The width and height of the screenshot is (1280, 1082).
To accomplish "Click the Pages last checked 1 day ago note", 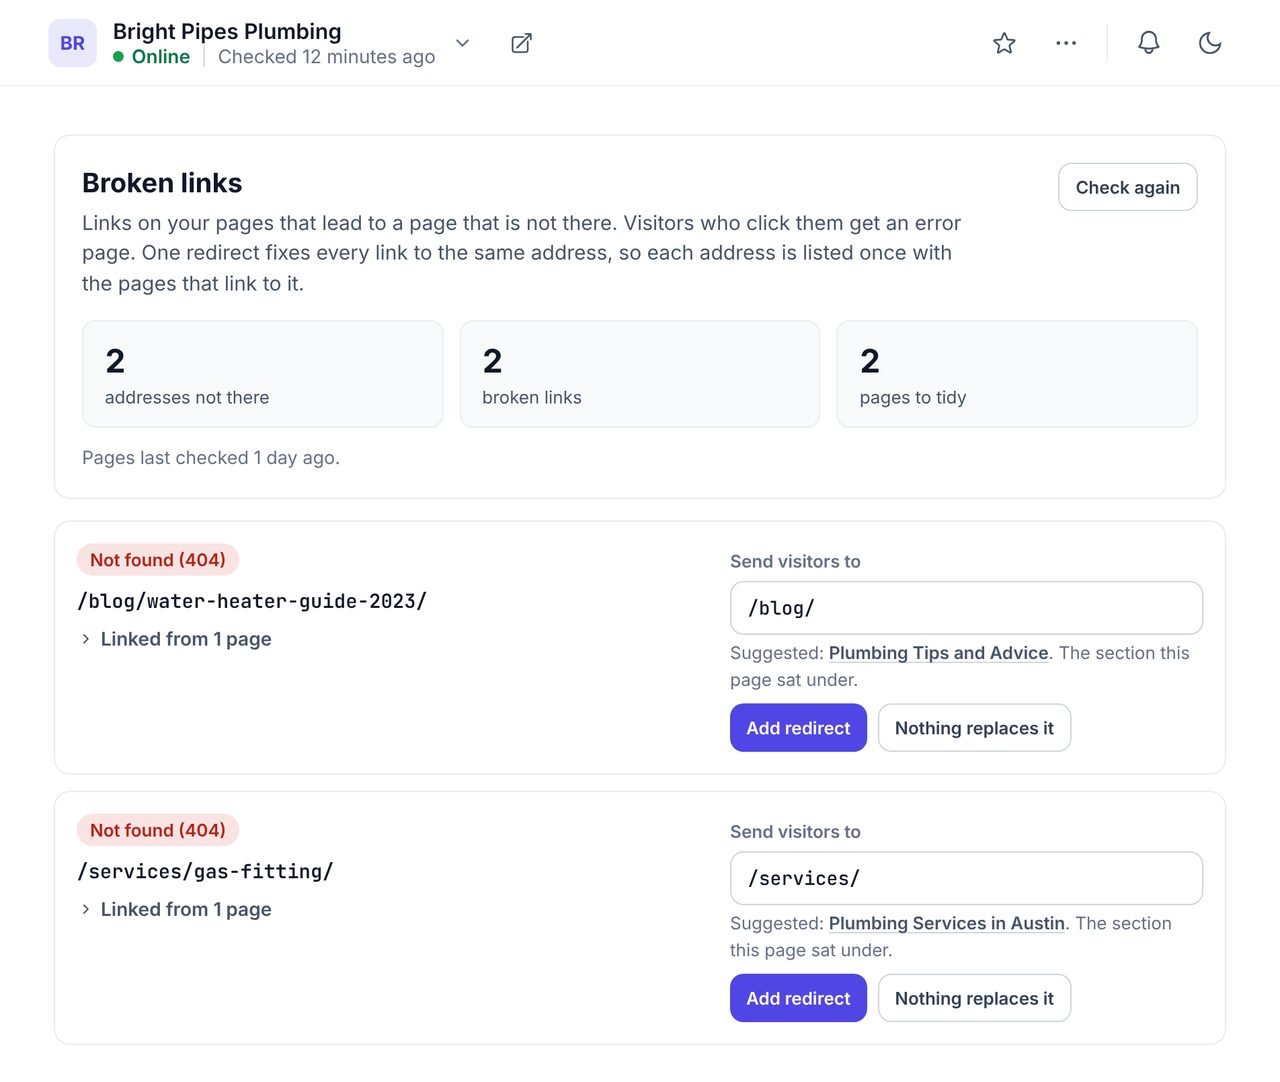I will (211, 458).
